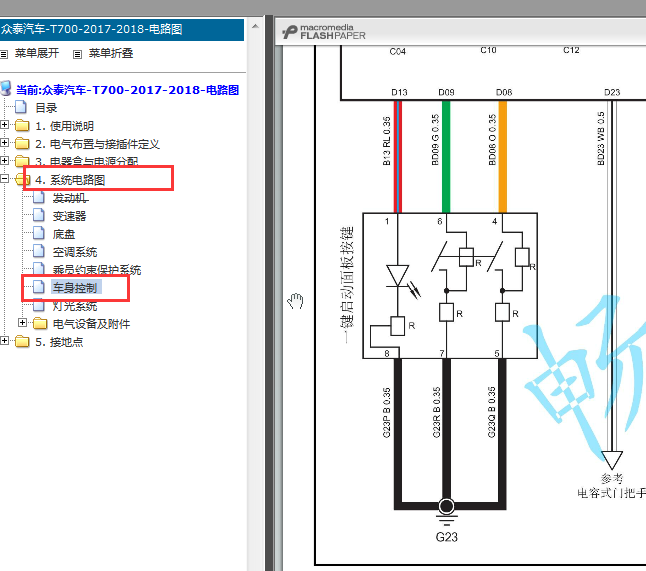Open the 目录 page
Screen dimensions: 646x571
pyautogui.click(x=46, y=108)
